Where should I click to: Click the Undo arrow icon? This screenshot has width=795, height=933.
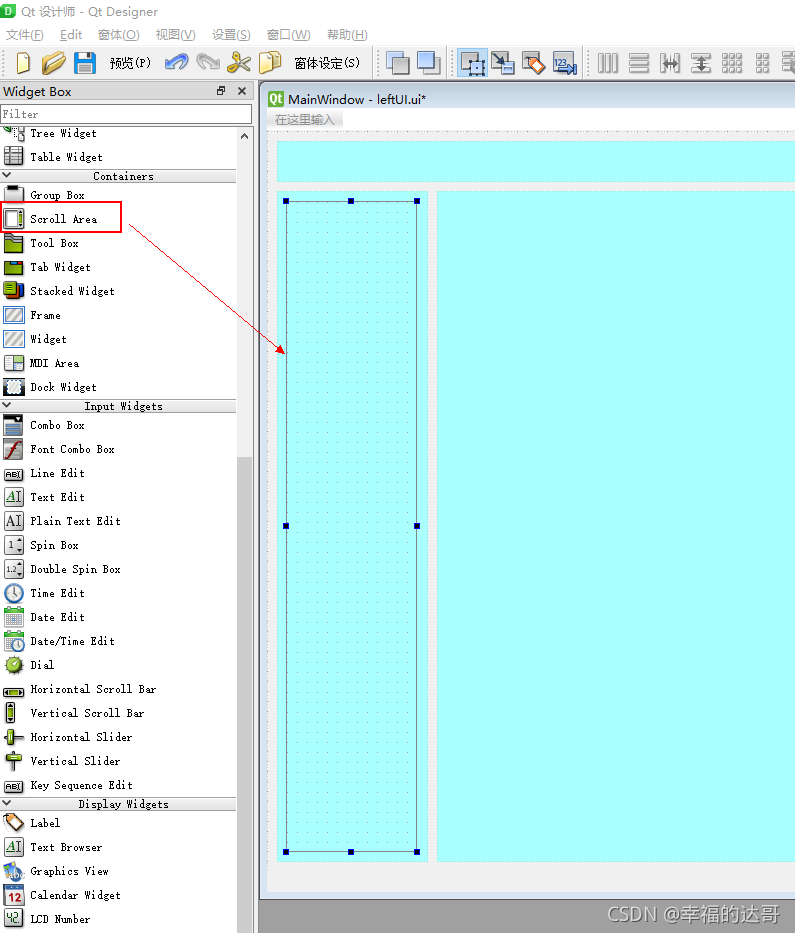click(177, 62)
